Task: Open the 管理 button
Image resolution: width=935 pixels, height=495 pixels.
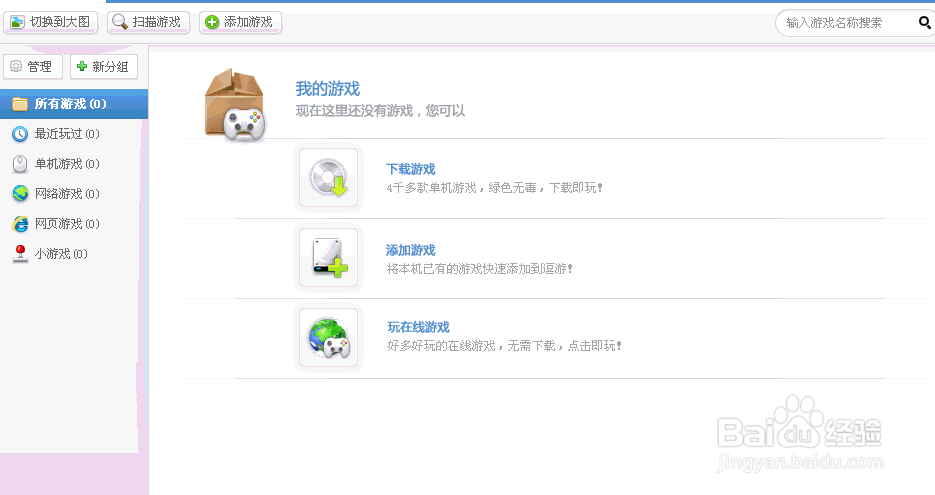Action: [33, 66]
